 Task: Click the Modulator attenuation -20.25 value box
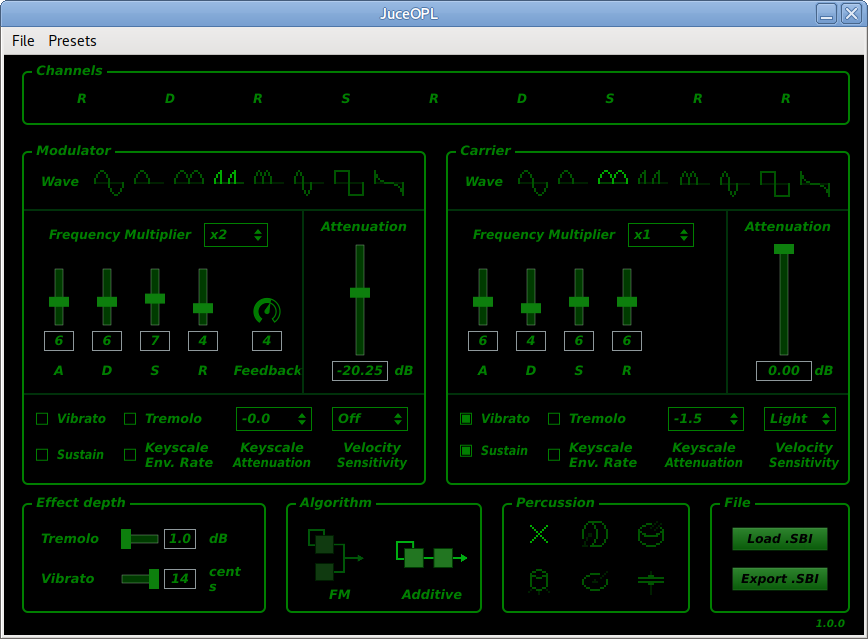click(x=360, y=371)
